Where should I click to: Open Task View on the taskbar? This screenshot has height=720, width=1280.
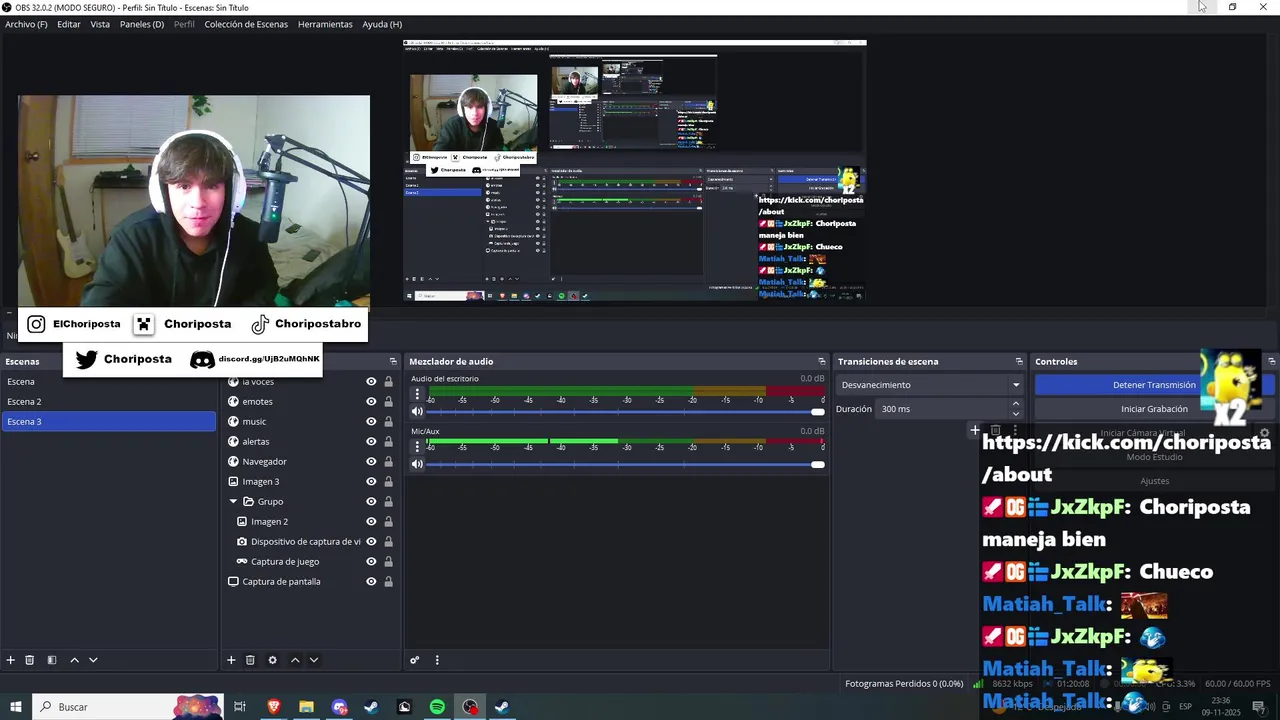click(x=240, y=707)
